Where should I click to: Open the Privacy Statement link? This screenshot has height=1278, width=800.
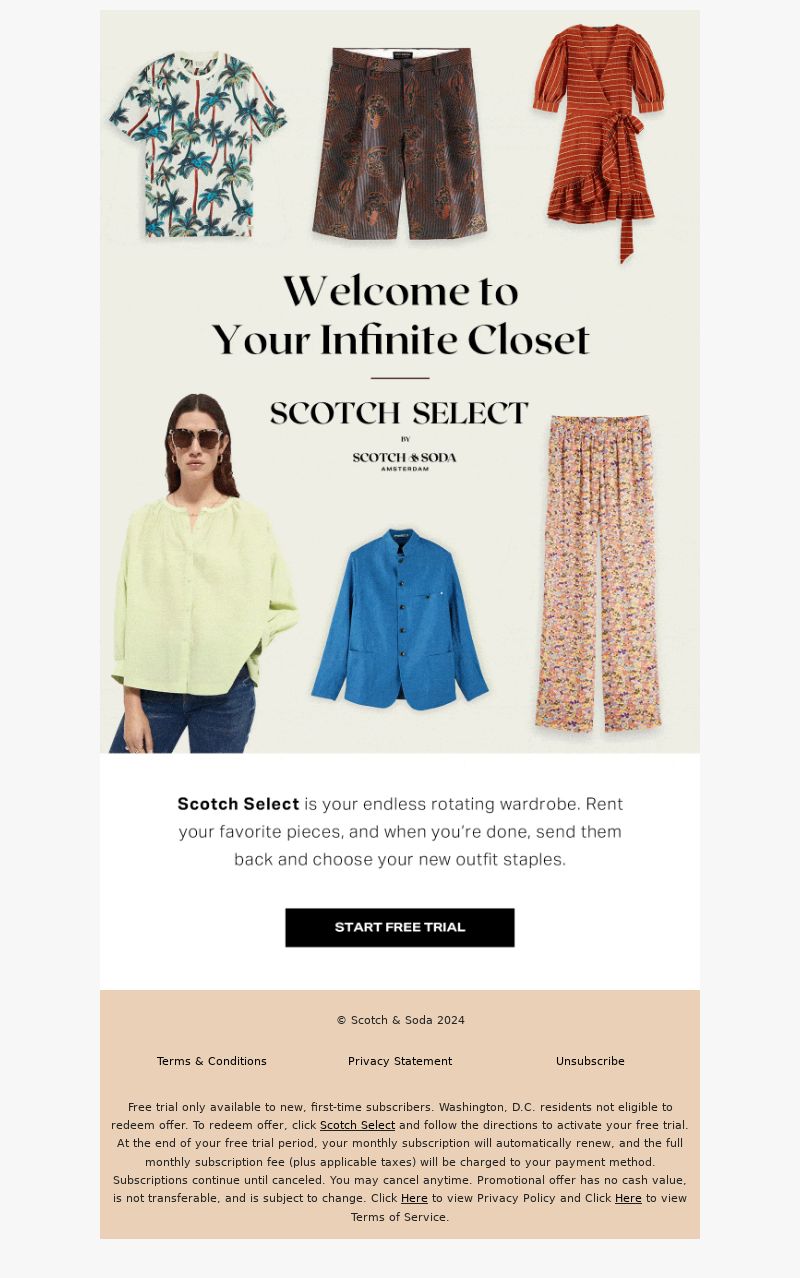tap(400, 1061)
